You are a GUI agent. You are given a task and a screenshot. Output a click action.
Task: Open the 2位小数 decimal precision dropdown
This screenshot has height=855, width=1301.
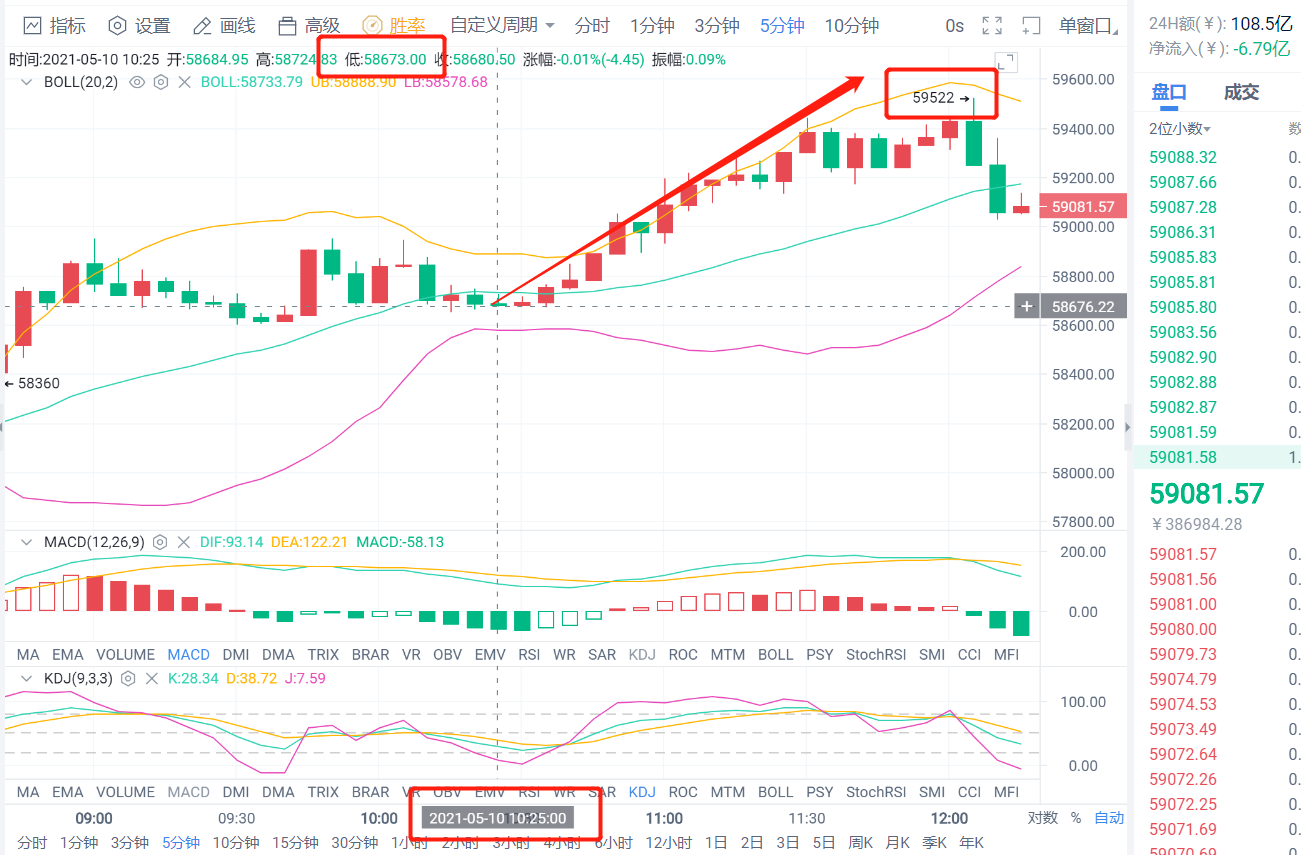[x=1180, y=128]
